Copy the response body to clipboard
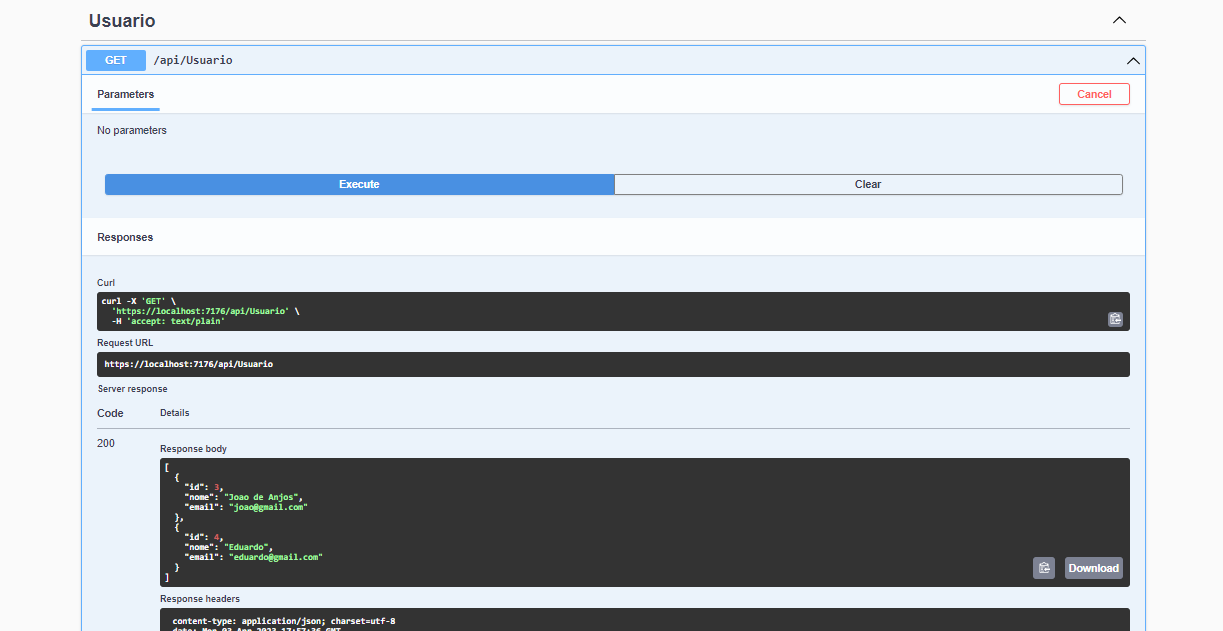 (1044, 568)
